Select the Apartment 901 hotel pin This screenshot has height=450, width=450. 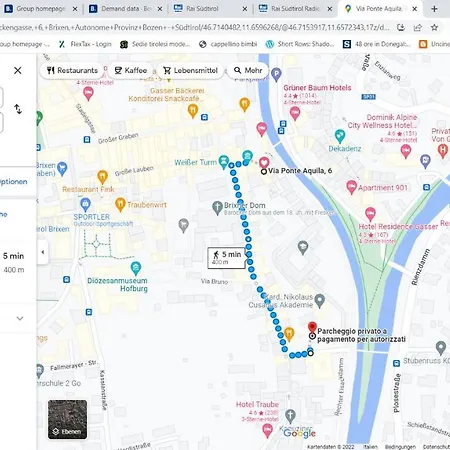pyautogui.click(x=351, y=187)
